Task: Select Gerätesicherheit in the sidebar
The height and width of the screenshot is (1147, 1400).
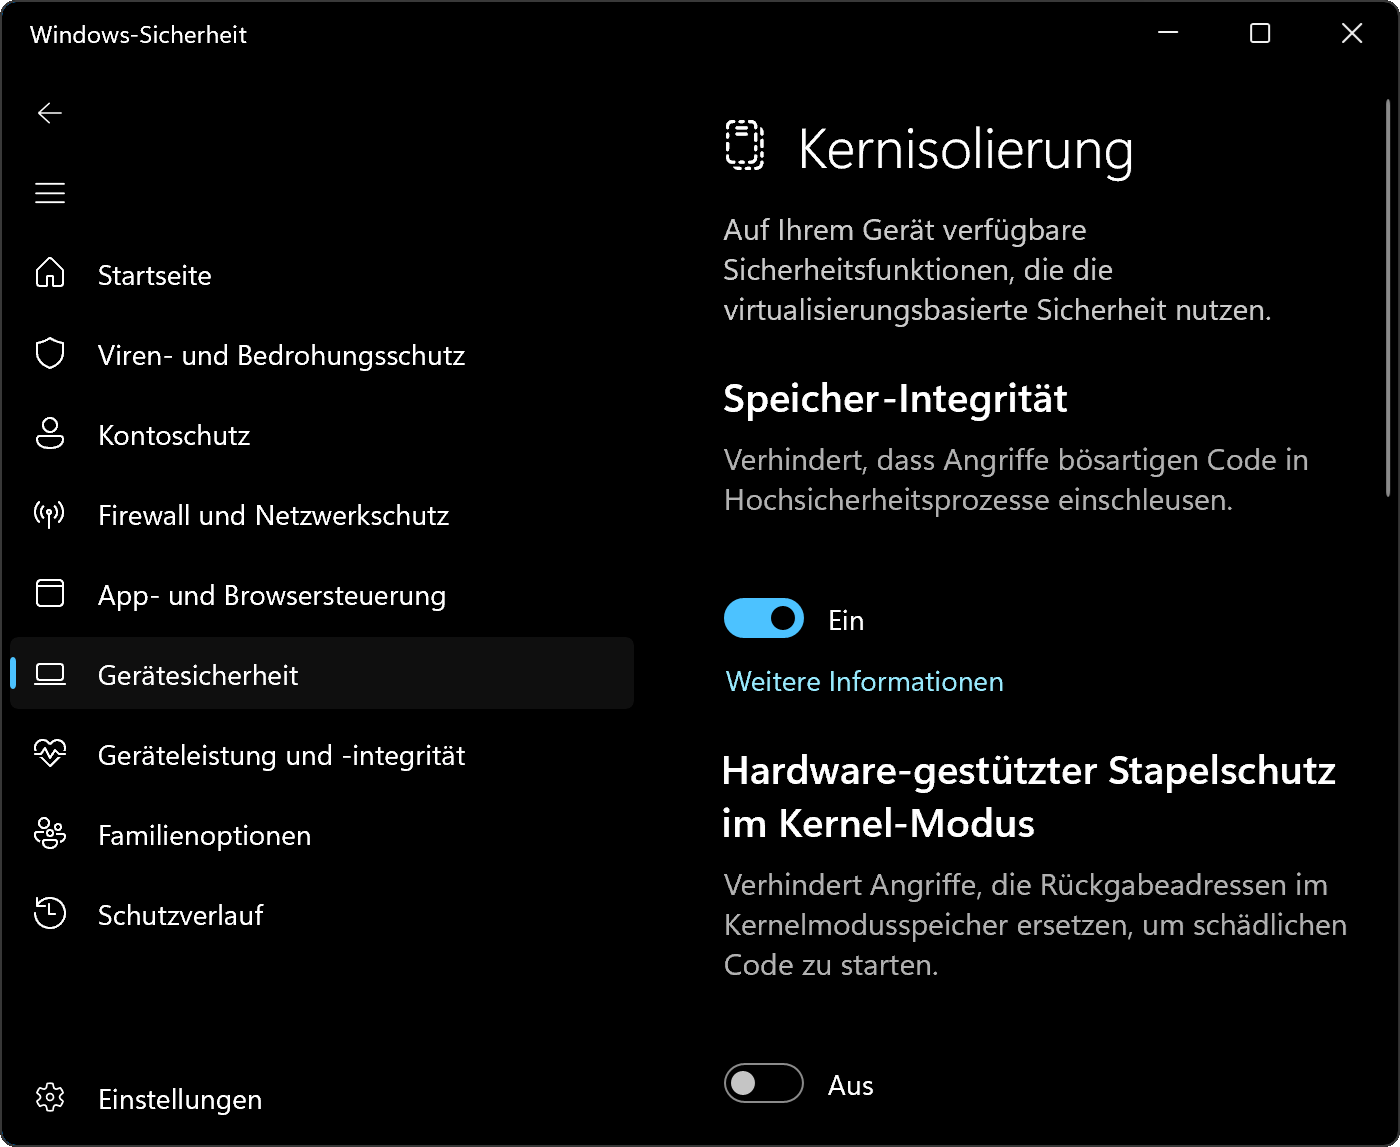Action: (197, 674)
